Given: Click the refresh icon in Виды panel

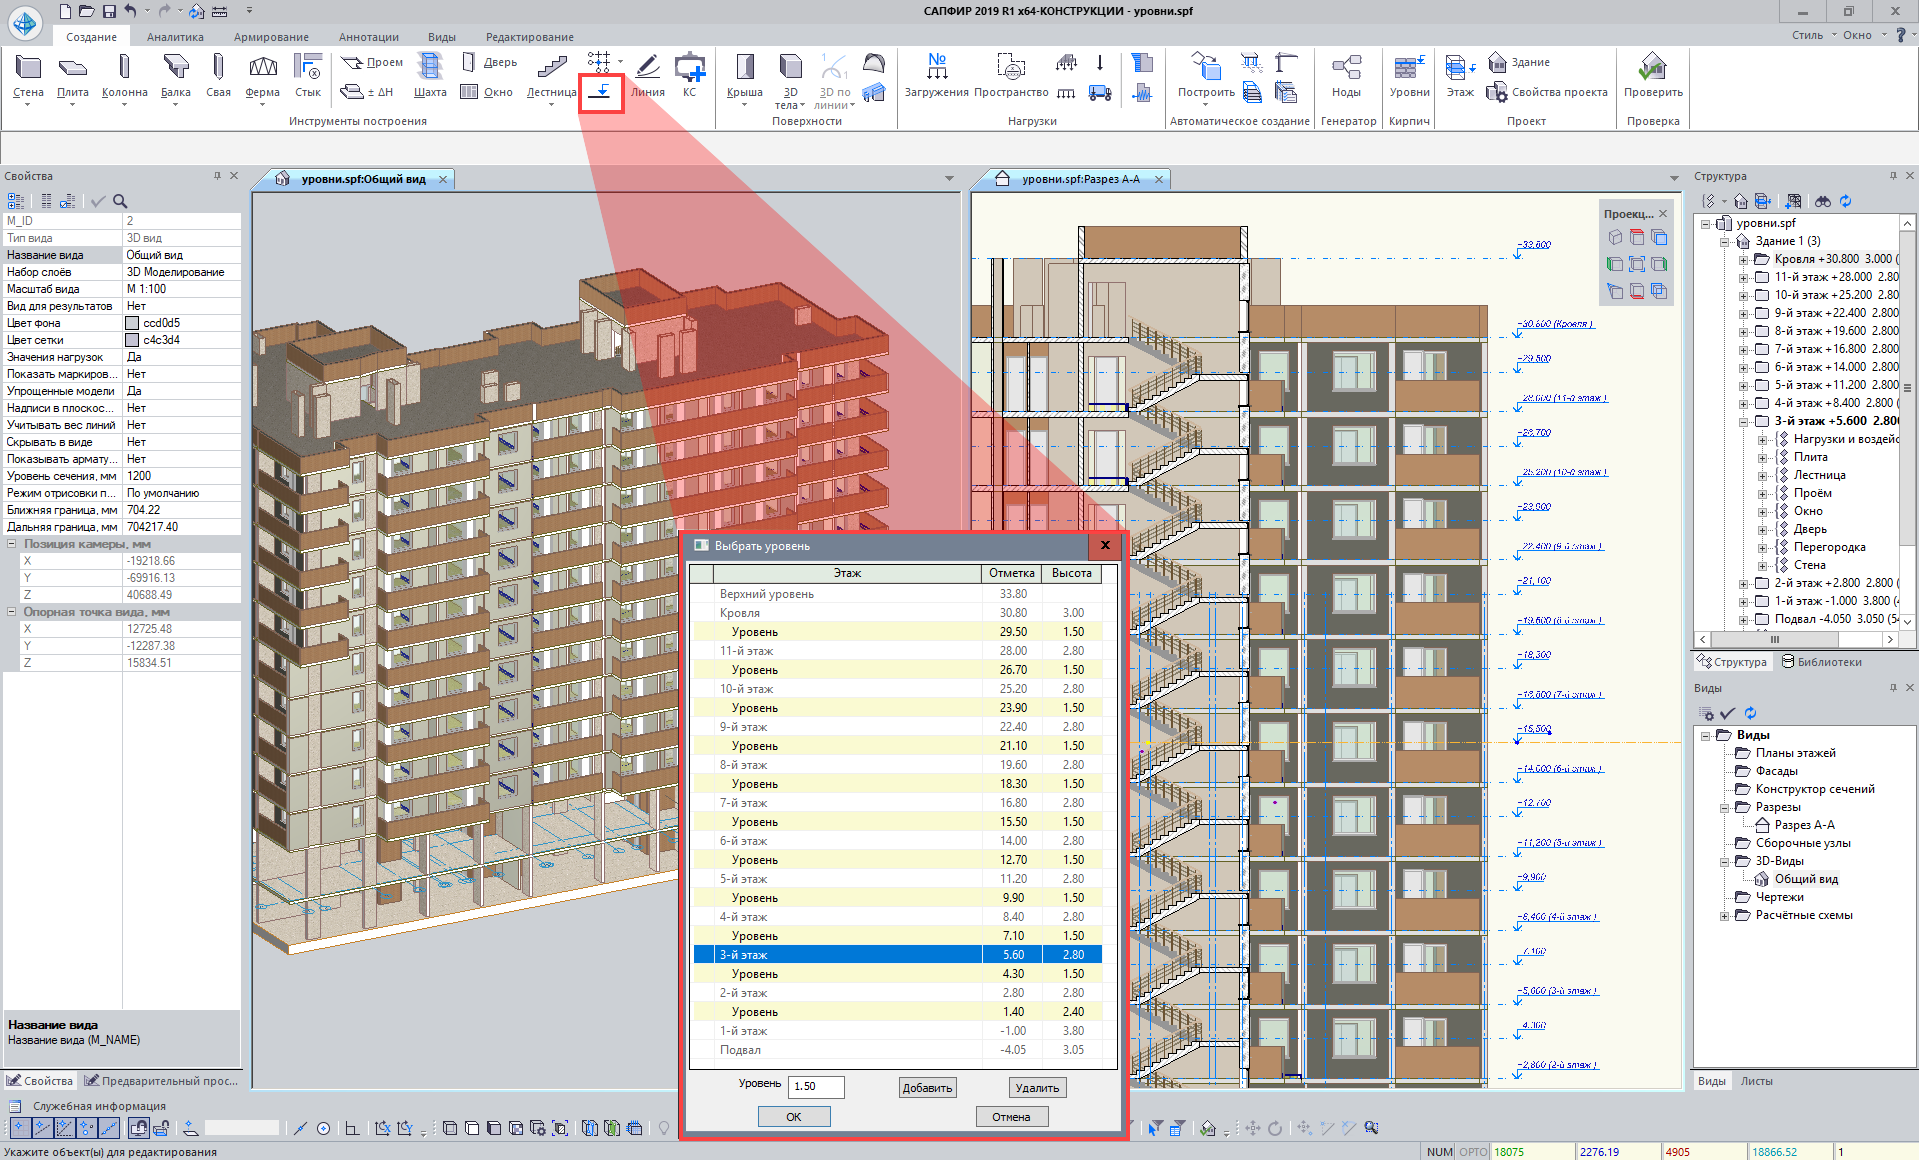Looking at the screenshot, I should coord(1750,713).
